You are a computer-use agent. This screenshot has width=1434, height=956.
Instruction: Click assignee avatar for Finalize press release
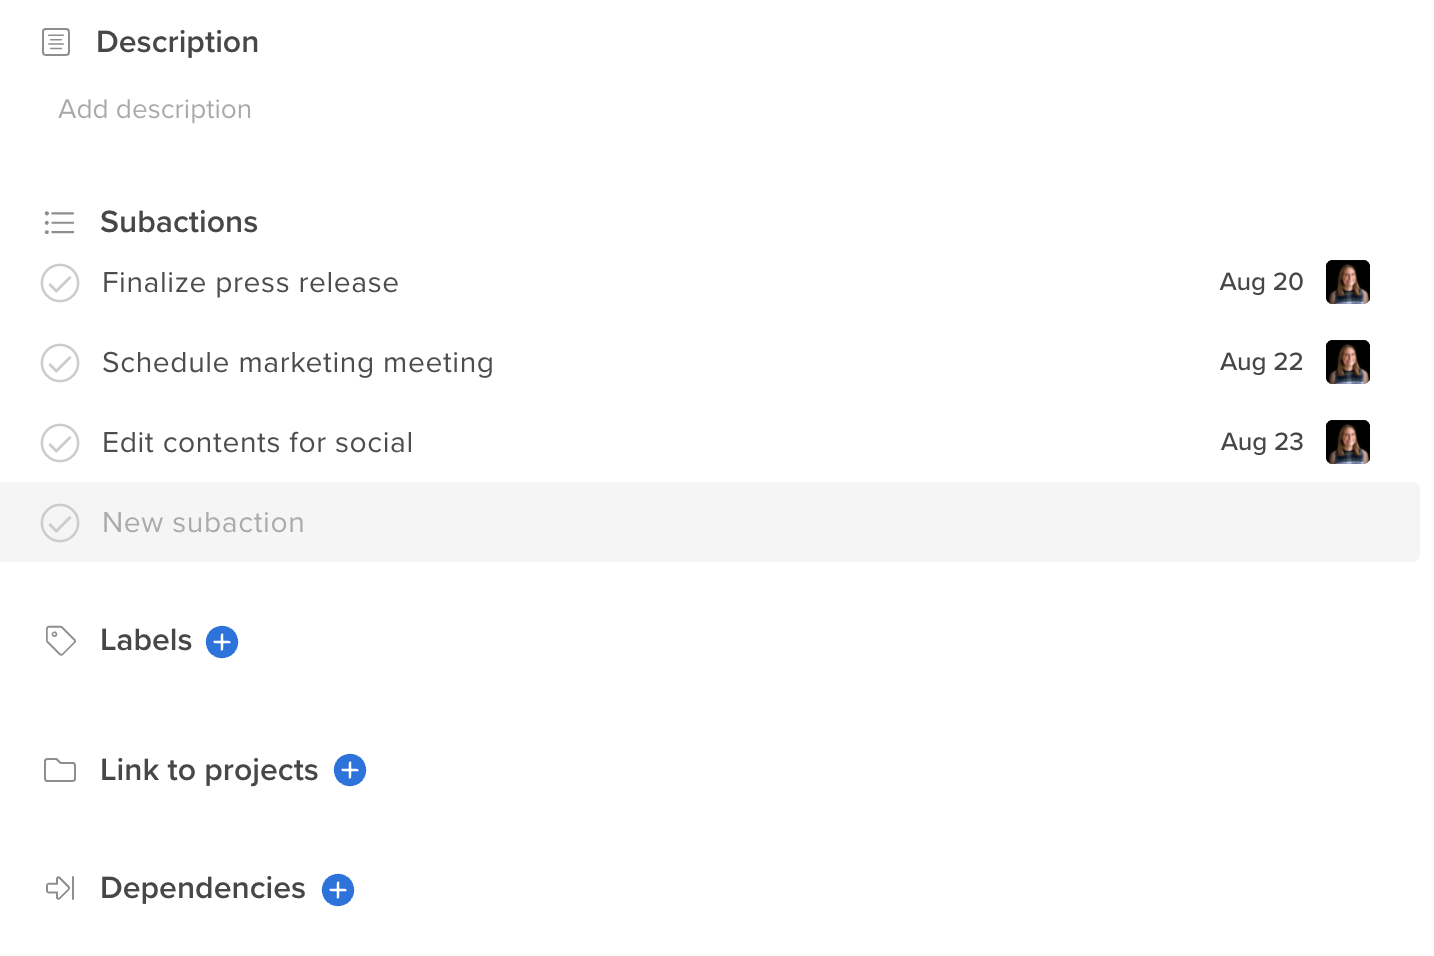point(1347,282)
